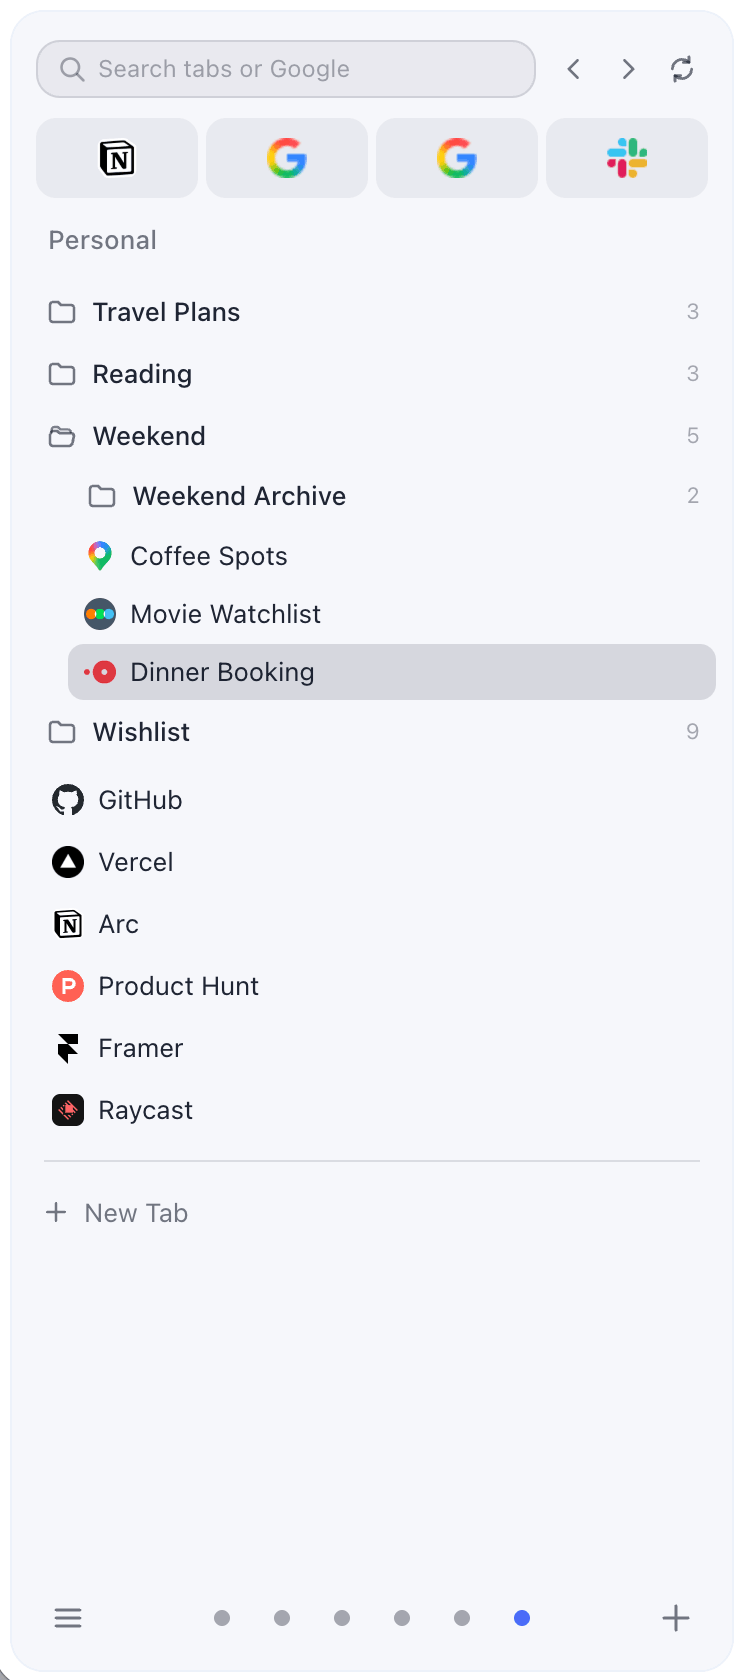The image size is (746, 1680).
Task: Expand the Weekend Archive subfolder
Action: point(239,495)
